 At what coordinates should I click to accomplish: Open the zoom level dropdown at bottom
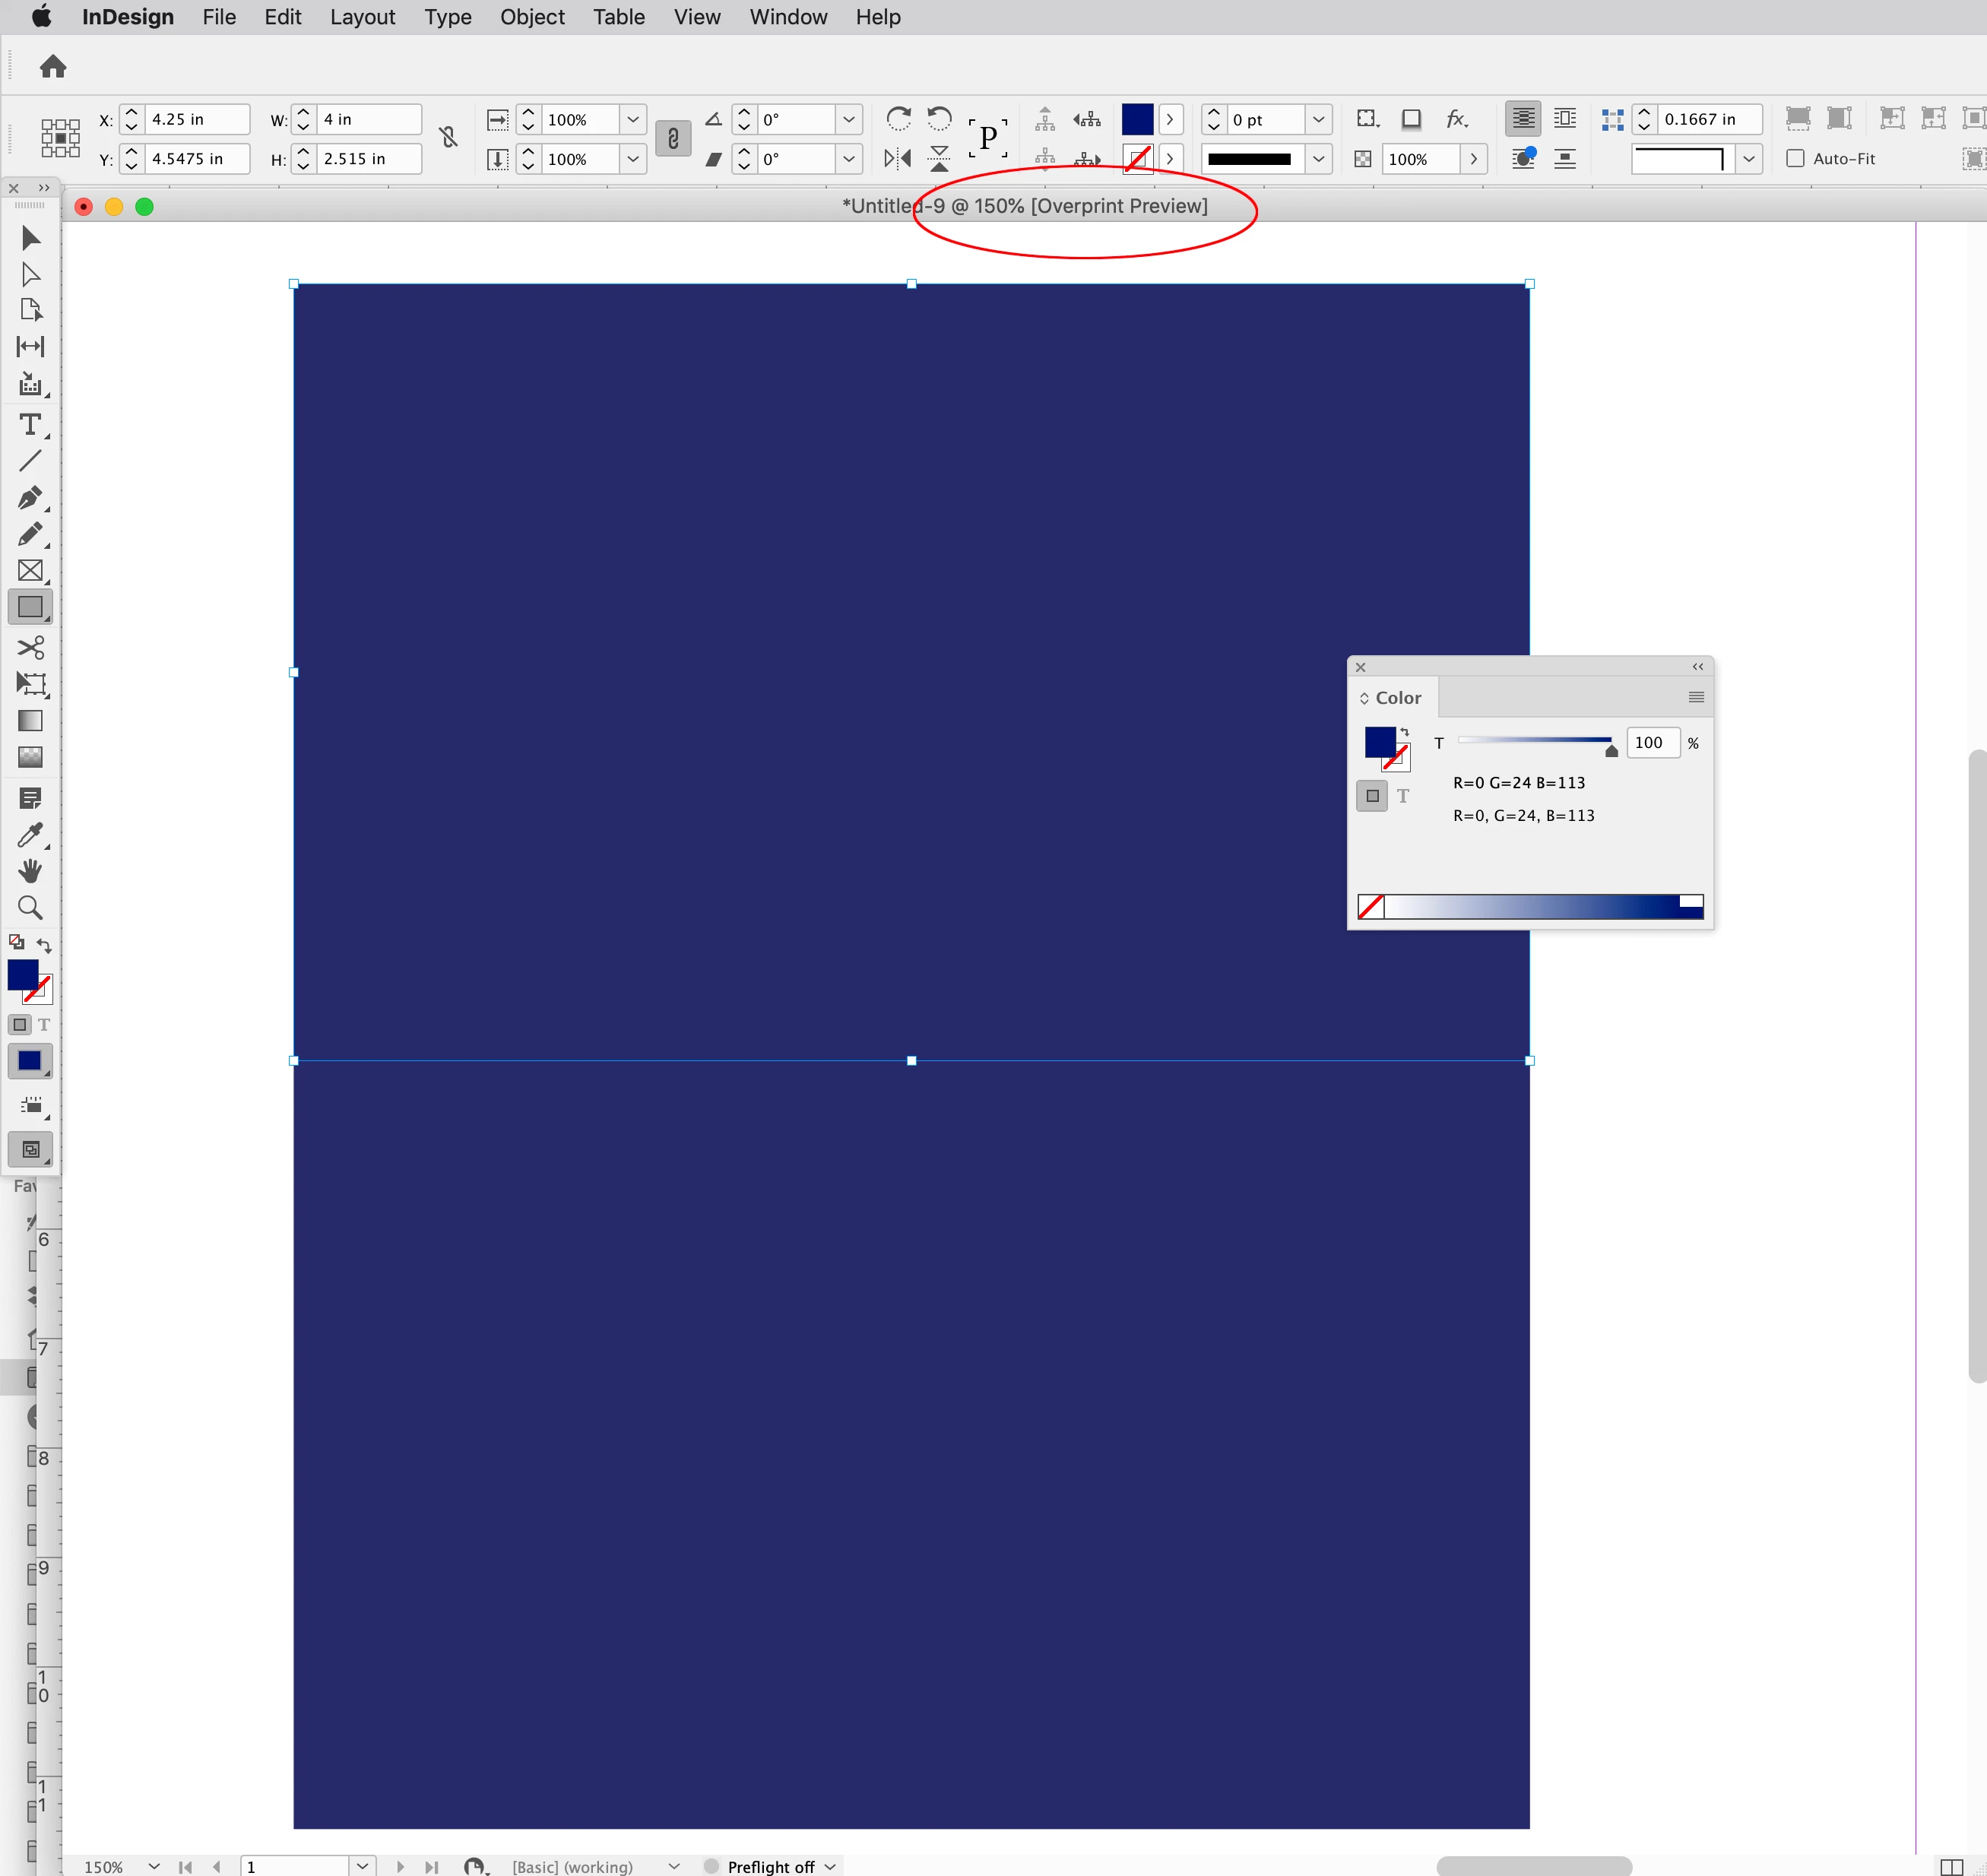pyautogui.click(x=154, y=1866)
